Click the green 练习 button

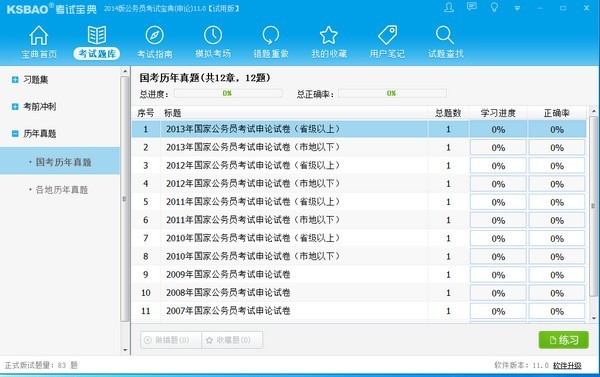(x=563, y=340)
